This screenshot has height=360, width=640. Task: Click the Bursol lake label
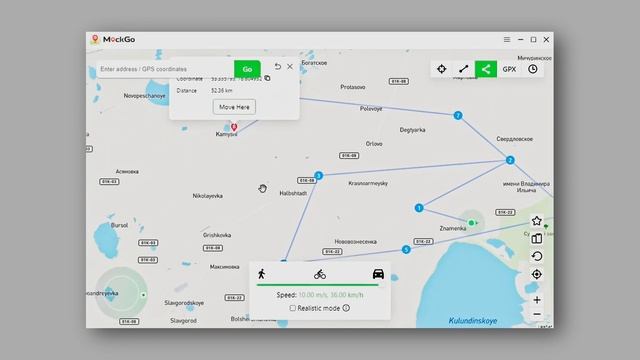click(x=119, y=225)
